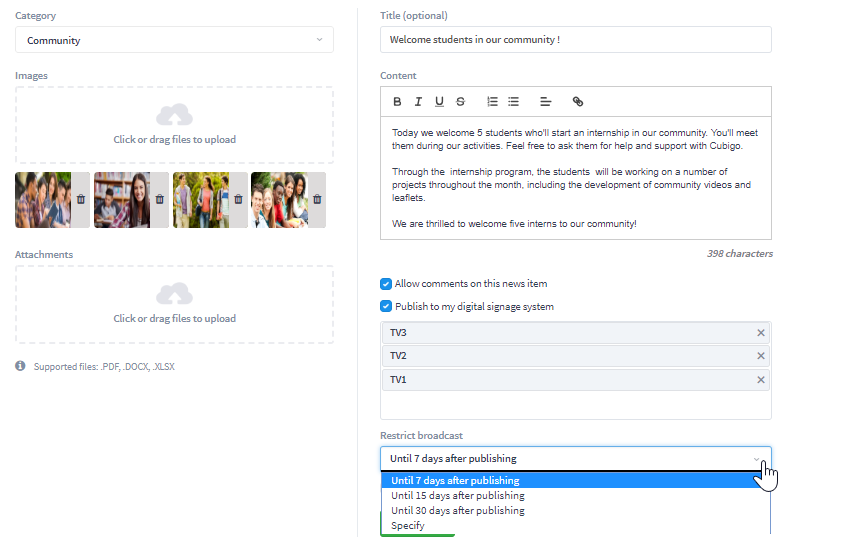859x546 pixels.
Task: Toggle underline formatting button
Action: [439, 101]
